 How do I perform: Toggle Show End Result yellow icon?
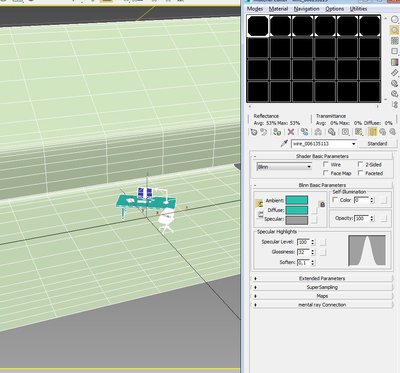click(372, 132)
